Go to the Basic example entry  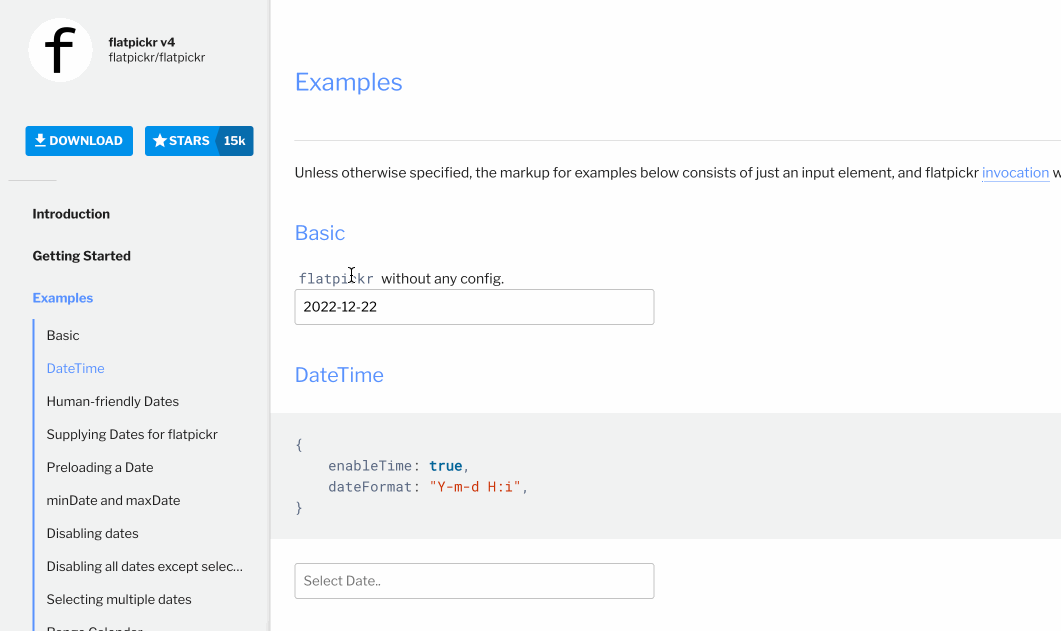[62, 335]
